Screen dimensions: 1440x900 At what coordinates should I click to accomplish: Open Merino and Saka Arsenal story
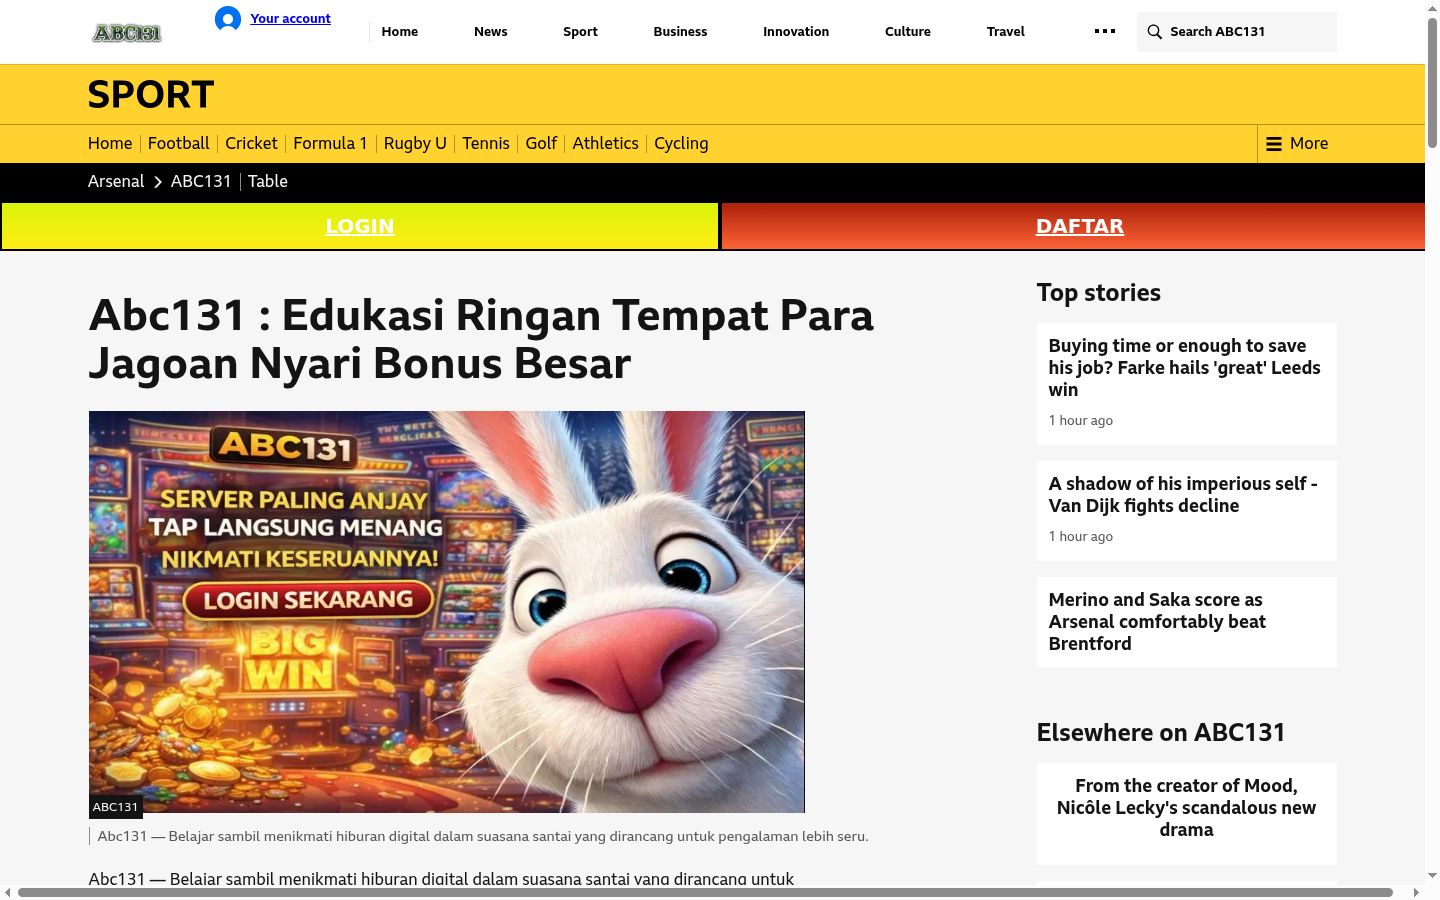pyautogui.click(x=1157, y=621)
